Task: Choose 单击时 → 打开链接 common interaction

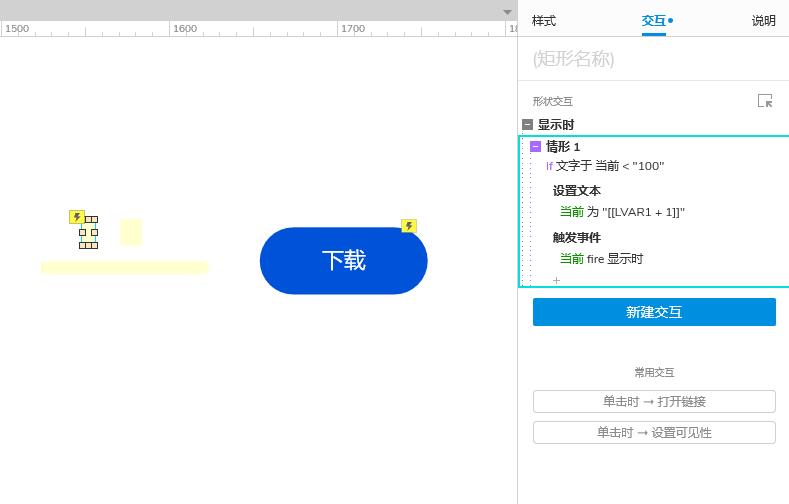Action: [654, 401]
